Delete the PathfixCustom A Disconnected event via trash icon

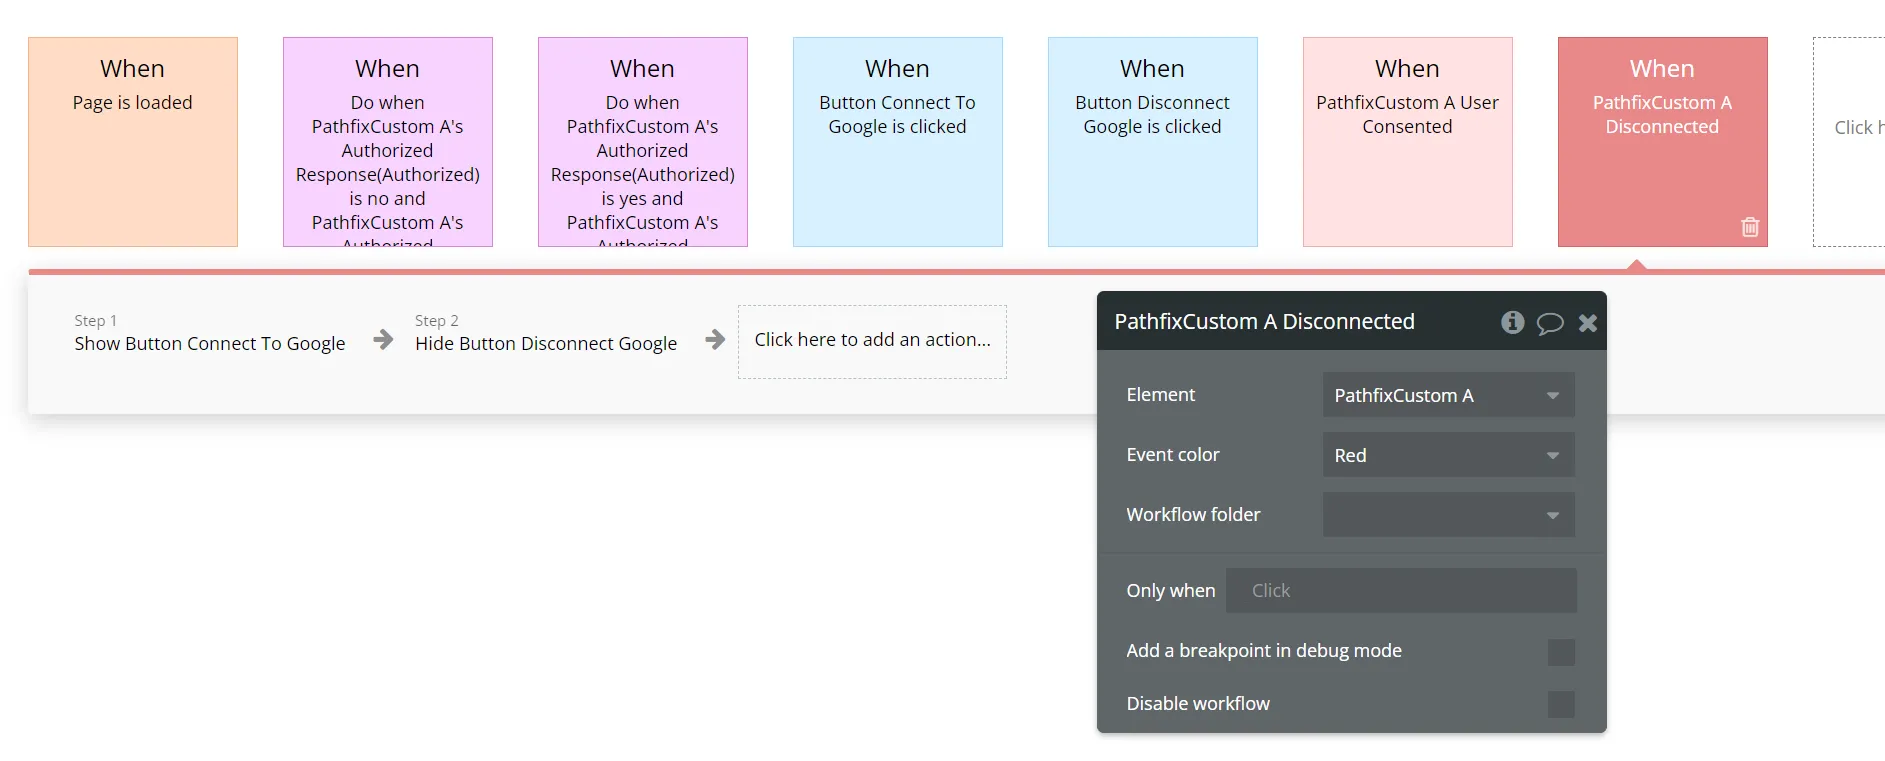[x=1750, y=227]
